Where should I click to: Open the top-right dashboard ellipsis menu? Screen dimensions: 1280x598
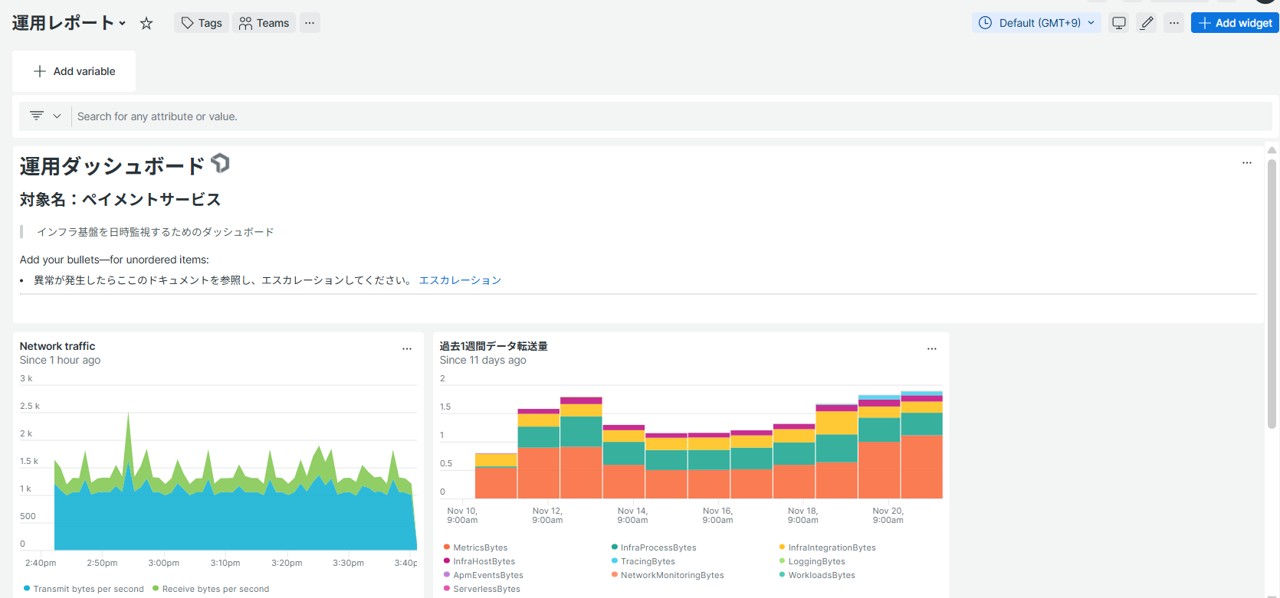pos(1174,23)
